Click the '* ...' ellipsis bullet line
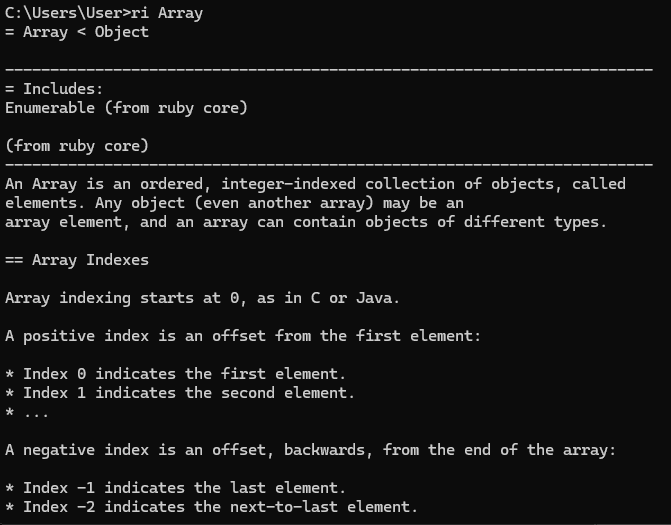Image resolution: width=671 pixels, height=525 pixels. click(27, 412)
